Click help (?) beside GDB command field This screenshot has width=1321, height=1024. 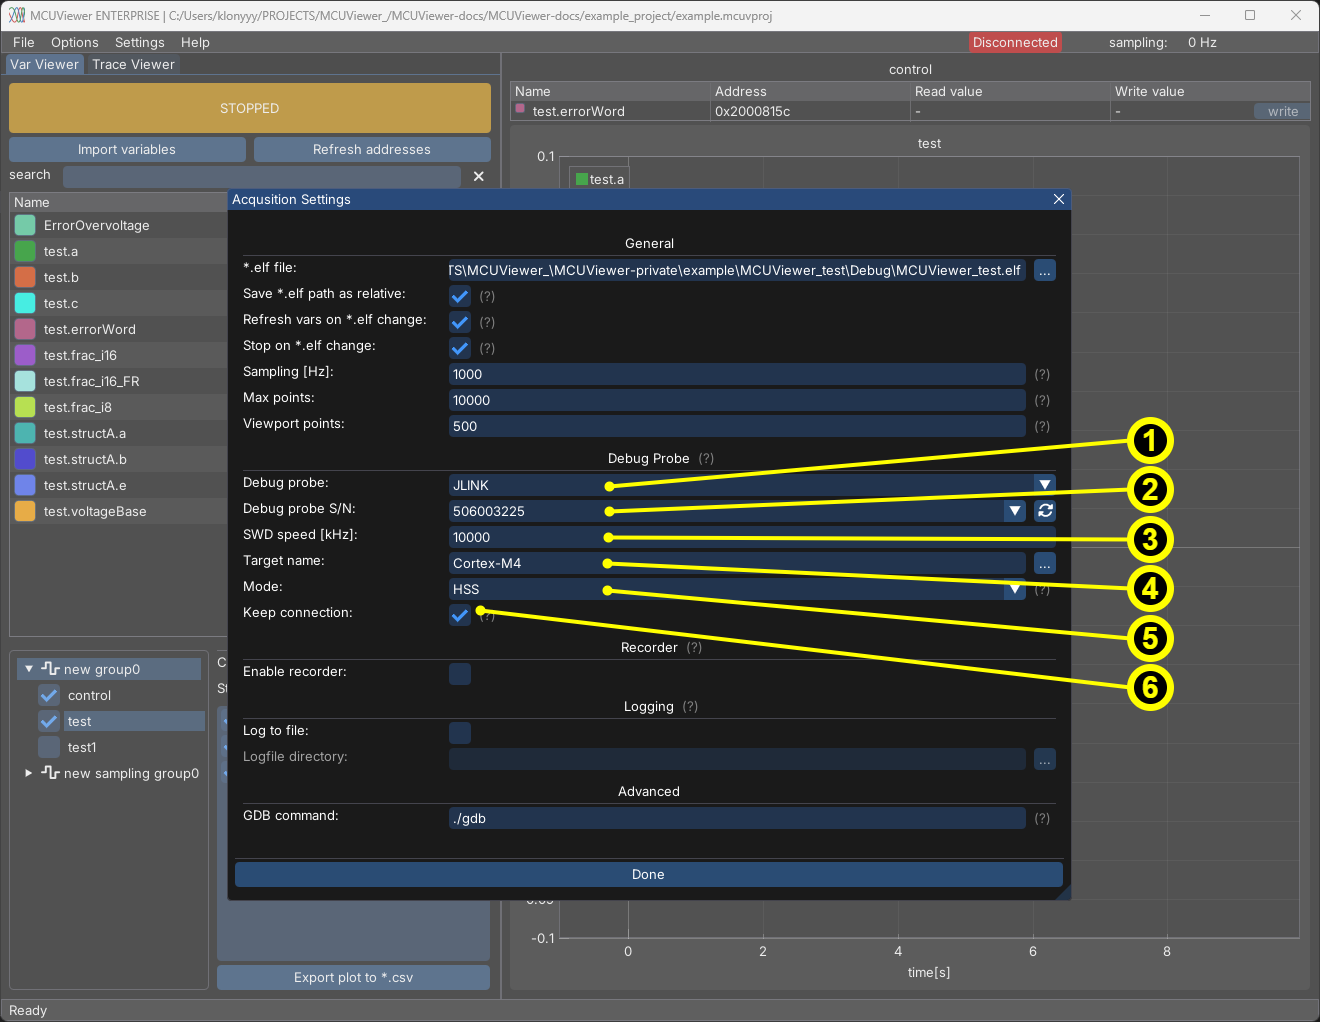(x=1042, y=819)
